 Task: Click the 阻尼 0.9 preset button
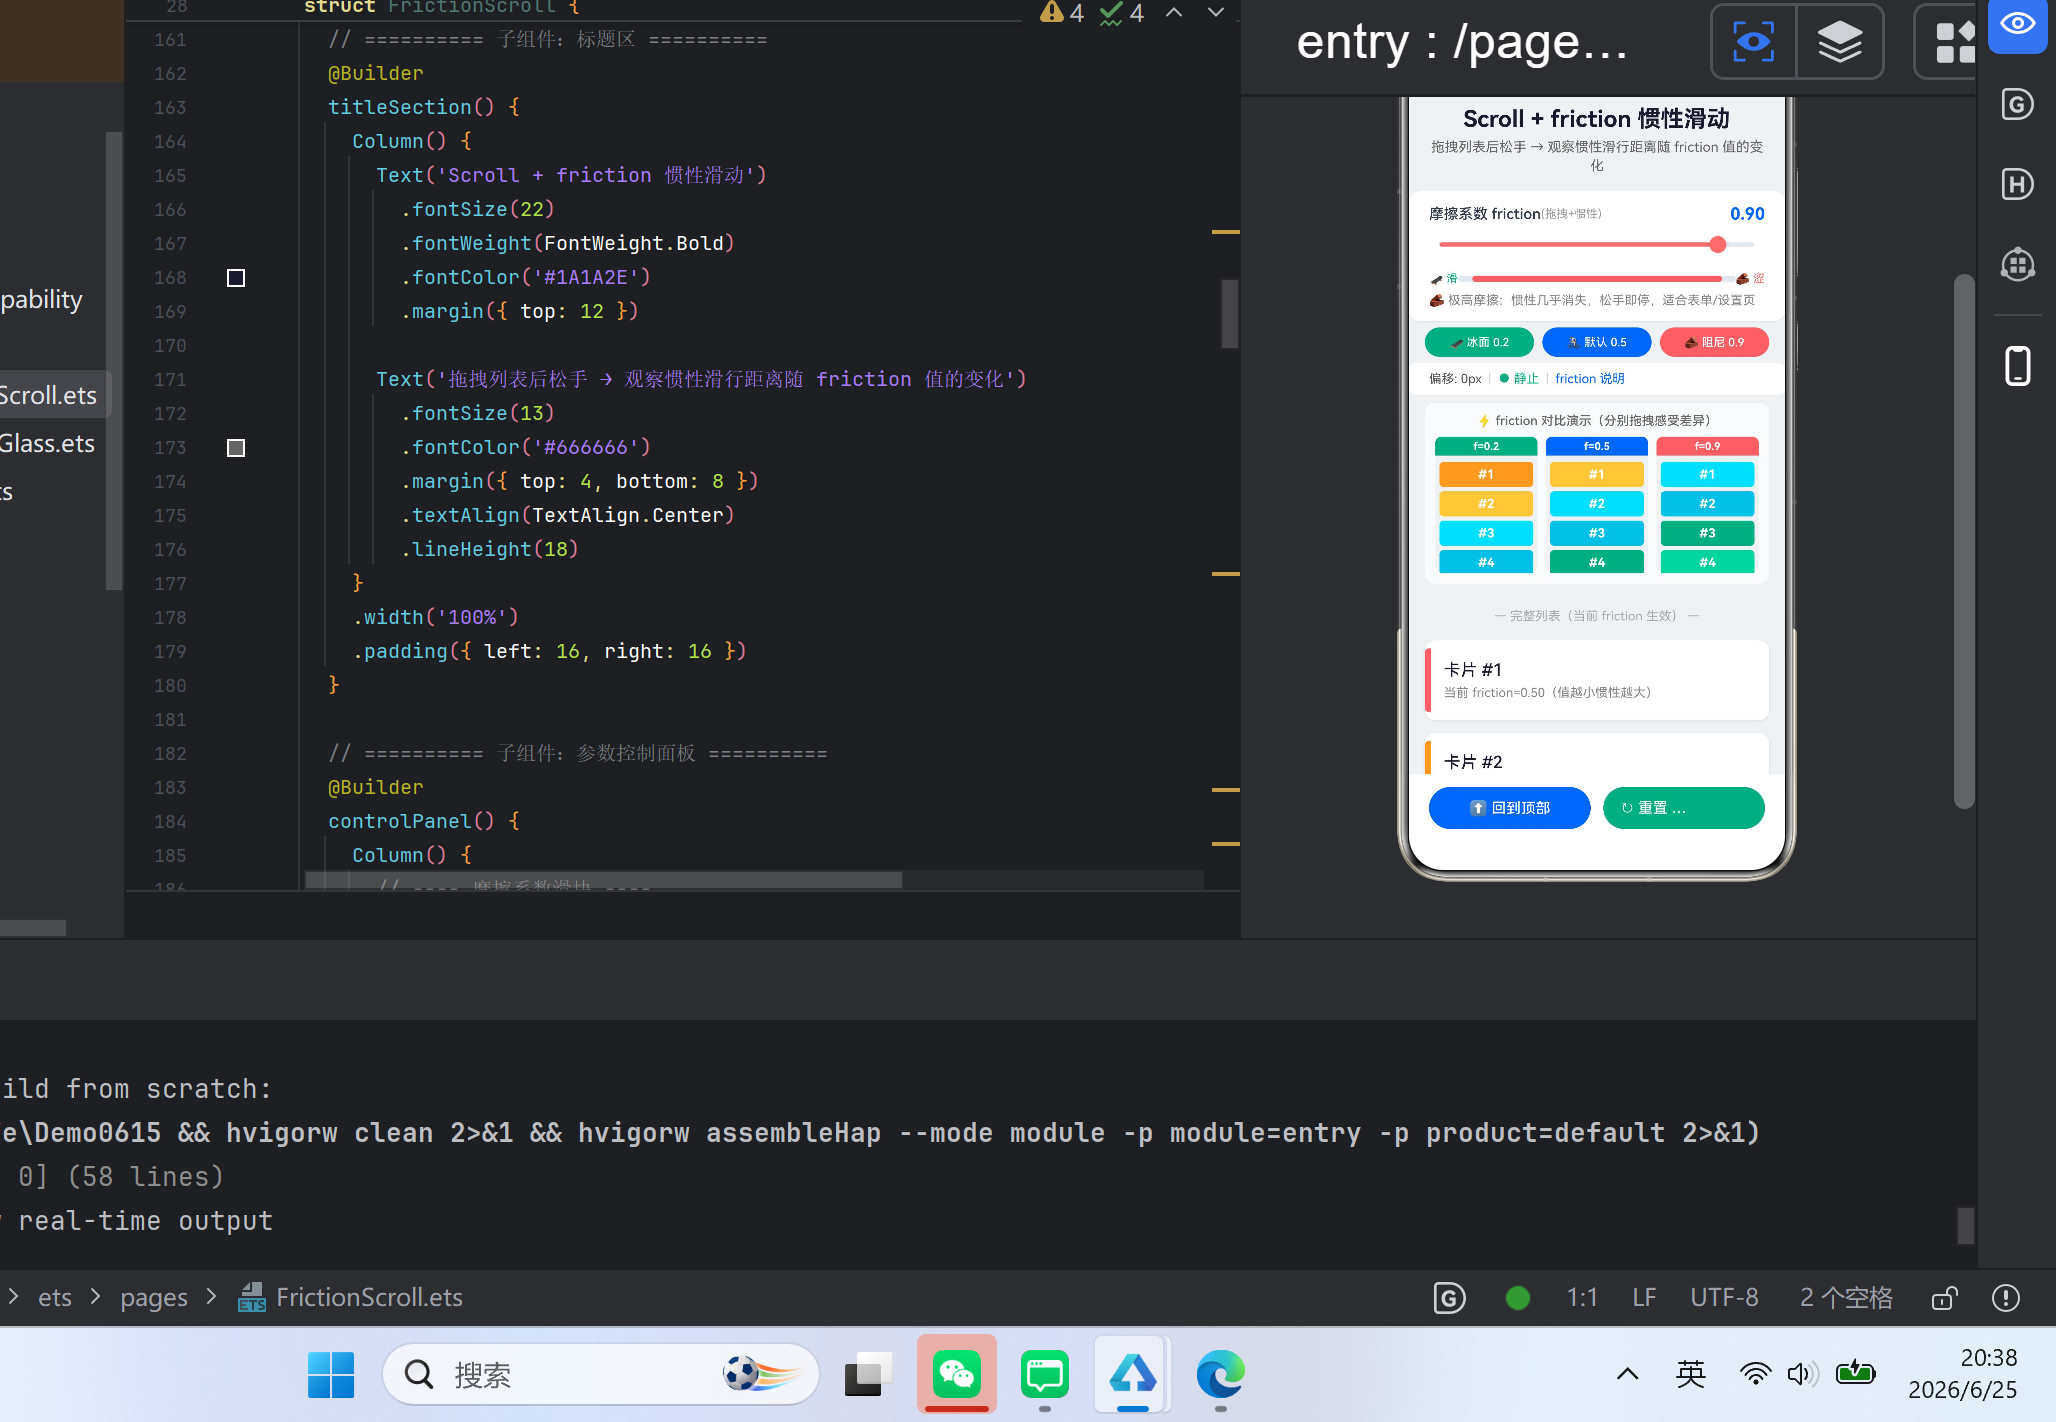click(x=1714, y=342)
